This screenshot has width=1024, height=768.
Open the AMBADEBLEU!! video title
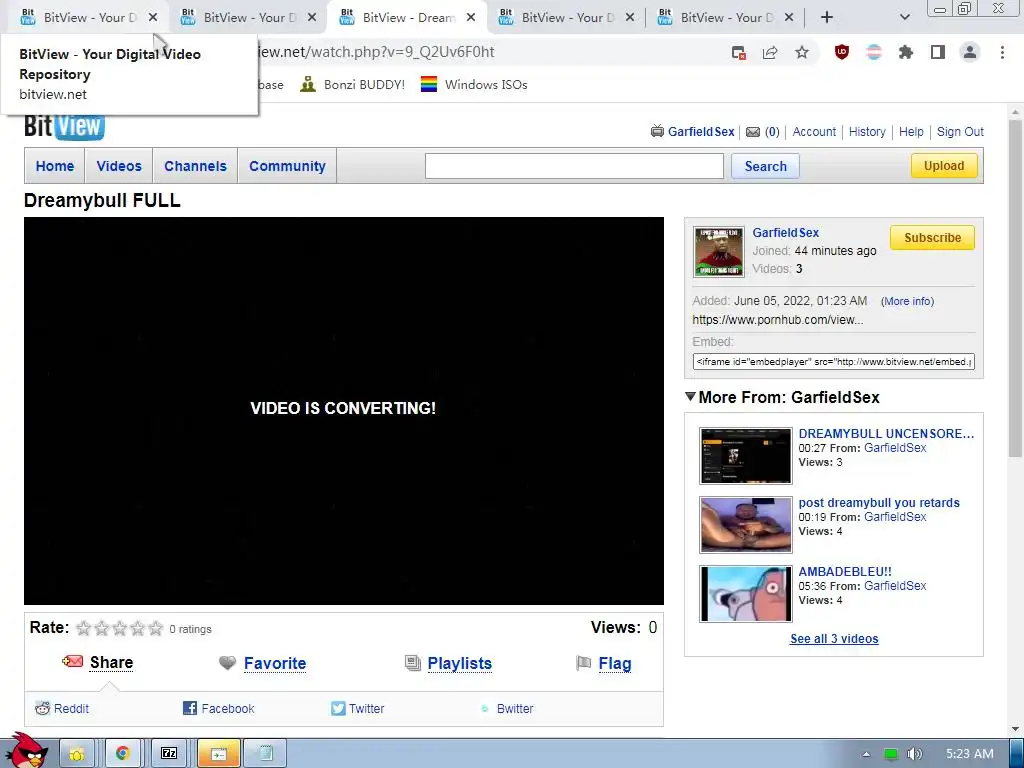[x=845, y=571]
